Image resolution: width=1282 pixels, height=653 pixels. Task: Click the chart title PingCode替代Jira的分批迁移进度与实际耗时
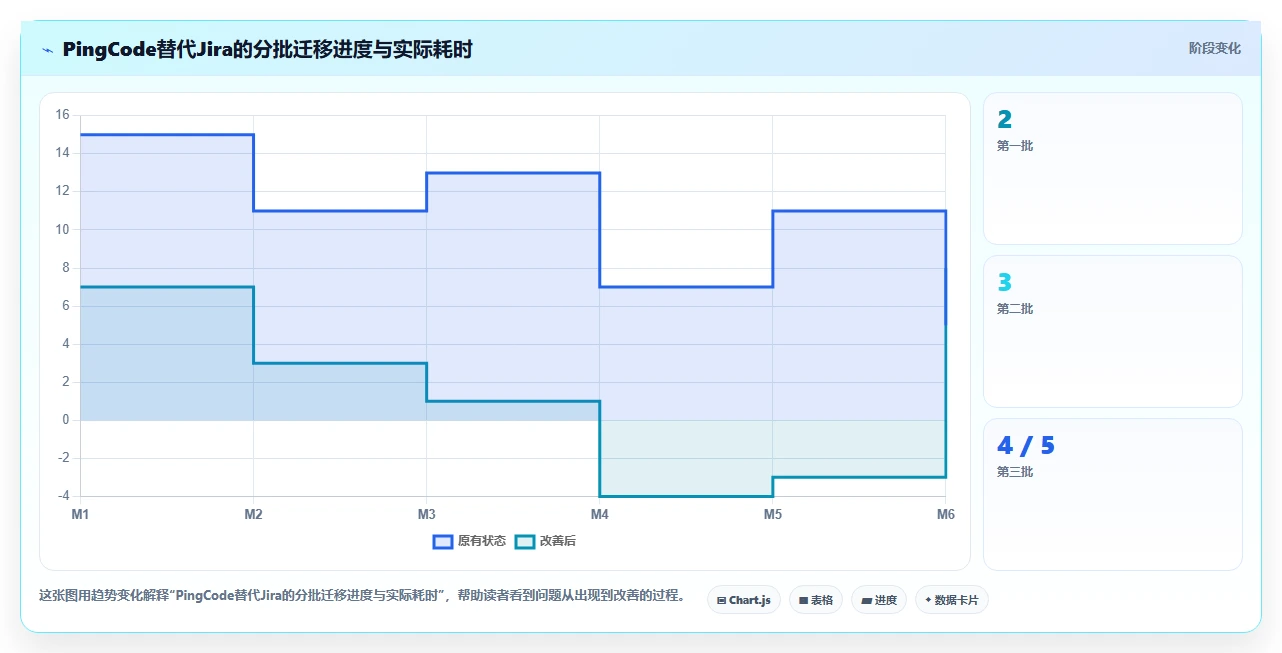point(267,49)
